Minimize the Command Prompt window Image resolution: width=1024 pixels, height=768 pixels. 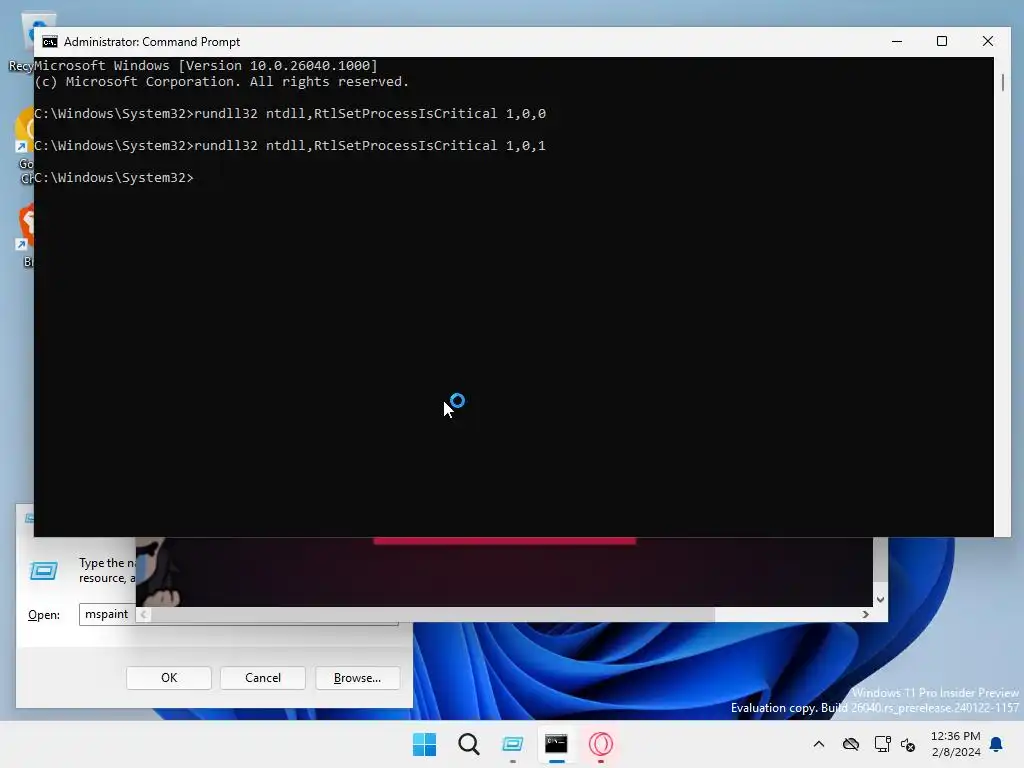(x=897, y=41)
